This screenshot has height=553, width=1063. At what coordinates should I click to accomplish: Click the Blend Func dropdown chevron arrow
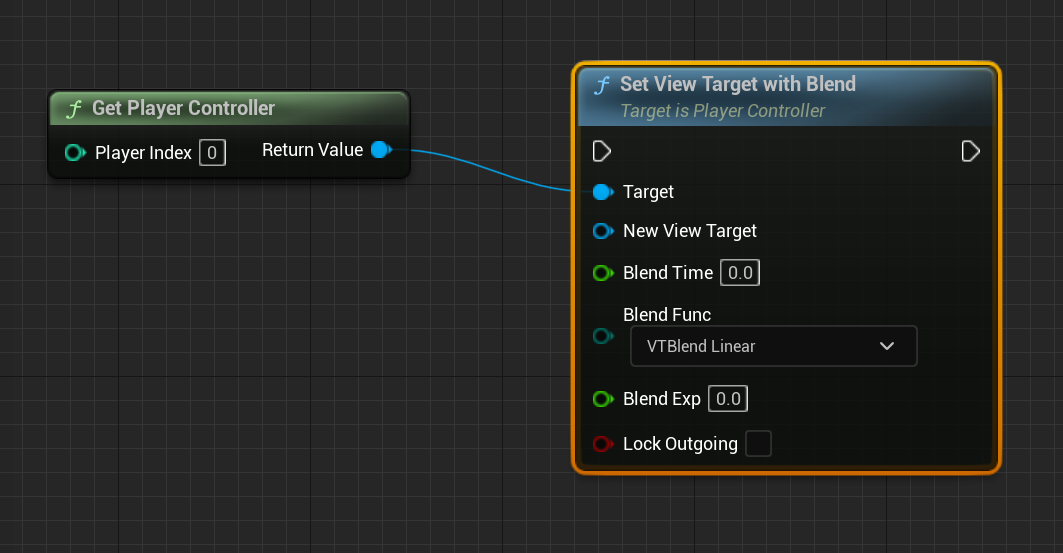886,346
